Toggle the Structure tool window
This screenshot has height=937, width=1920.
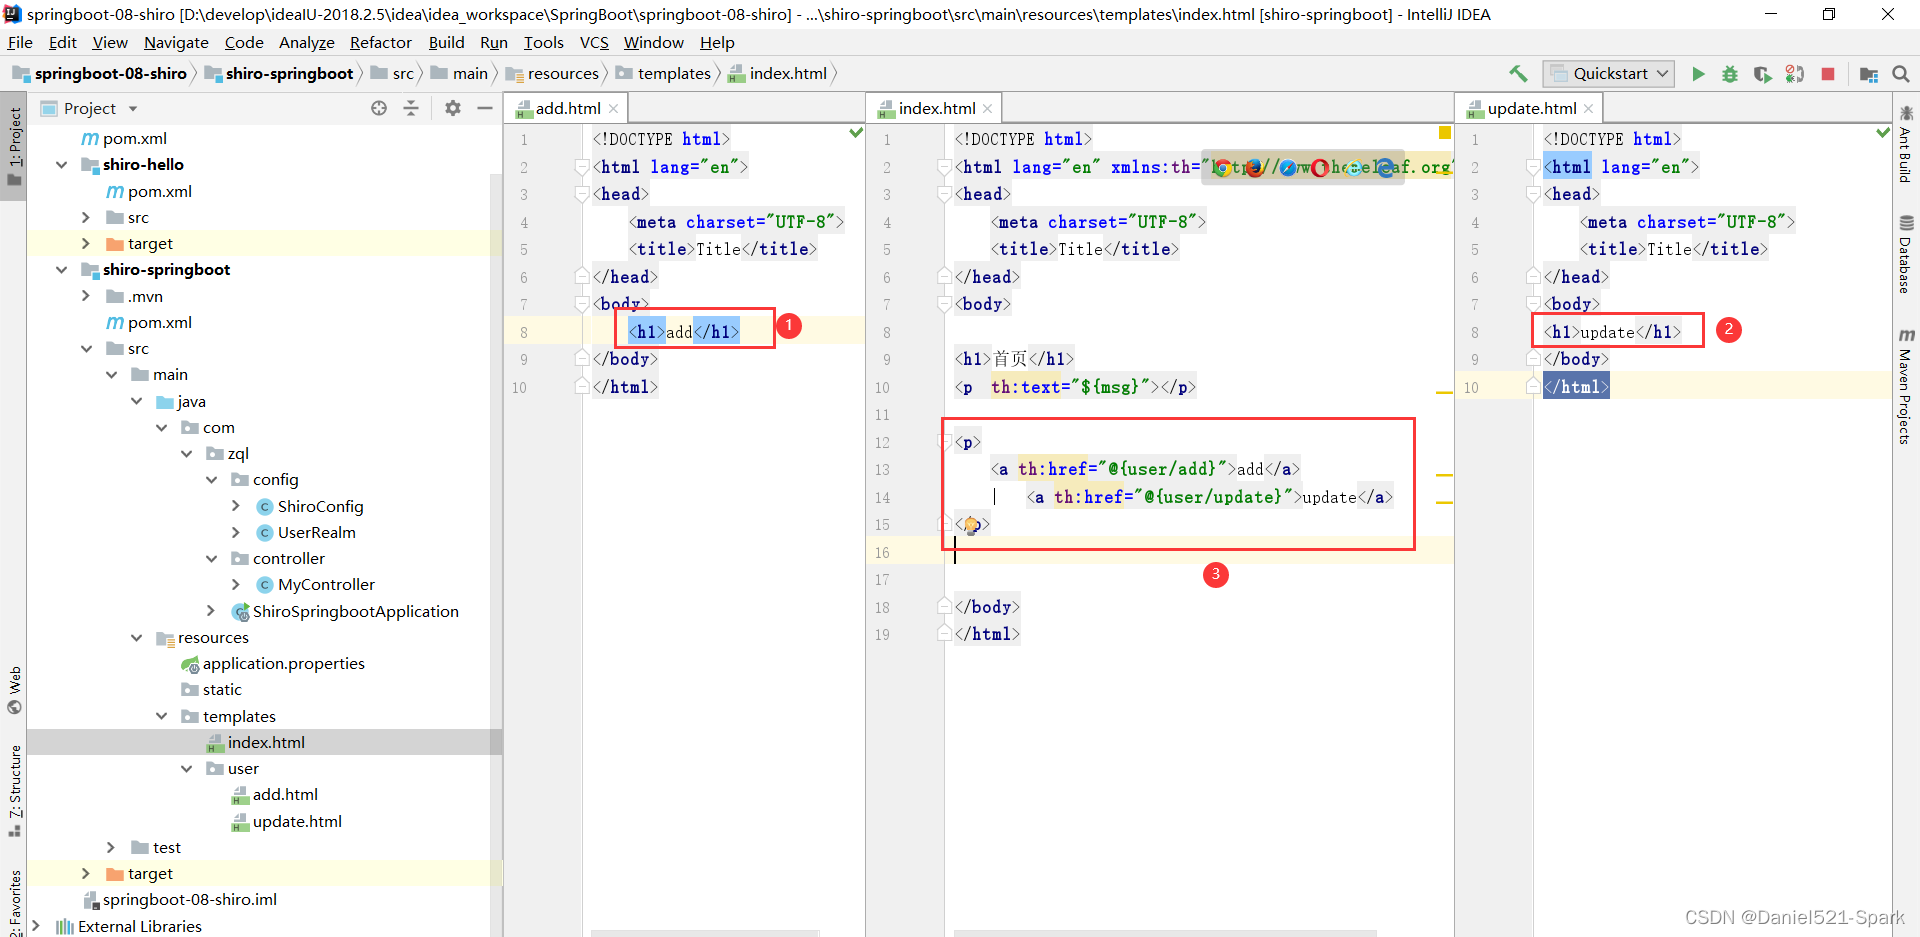click(14, 792)
